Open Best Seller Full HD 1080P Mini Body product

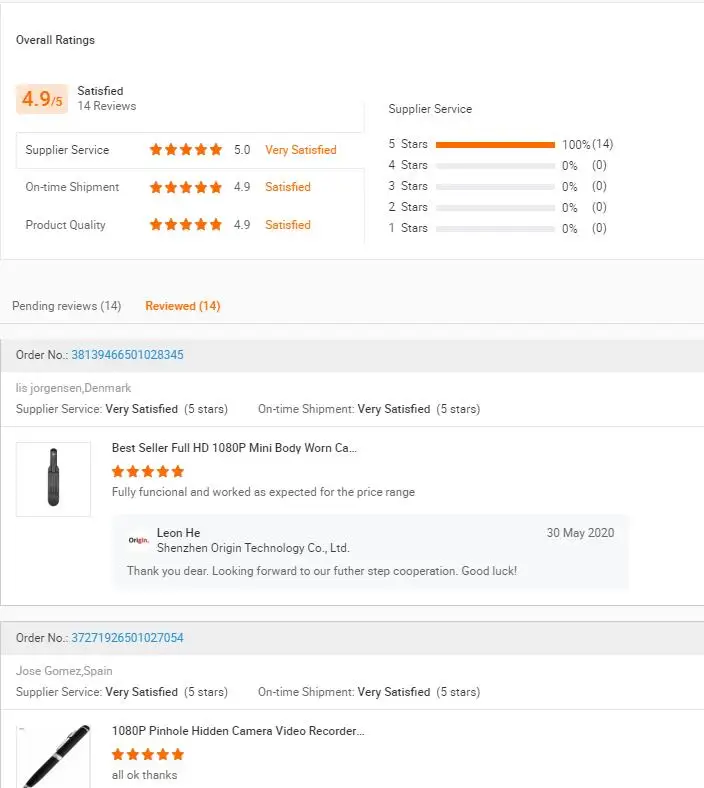point(234,449)
